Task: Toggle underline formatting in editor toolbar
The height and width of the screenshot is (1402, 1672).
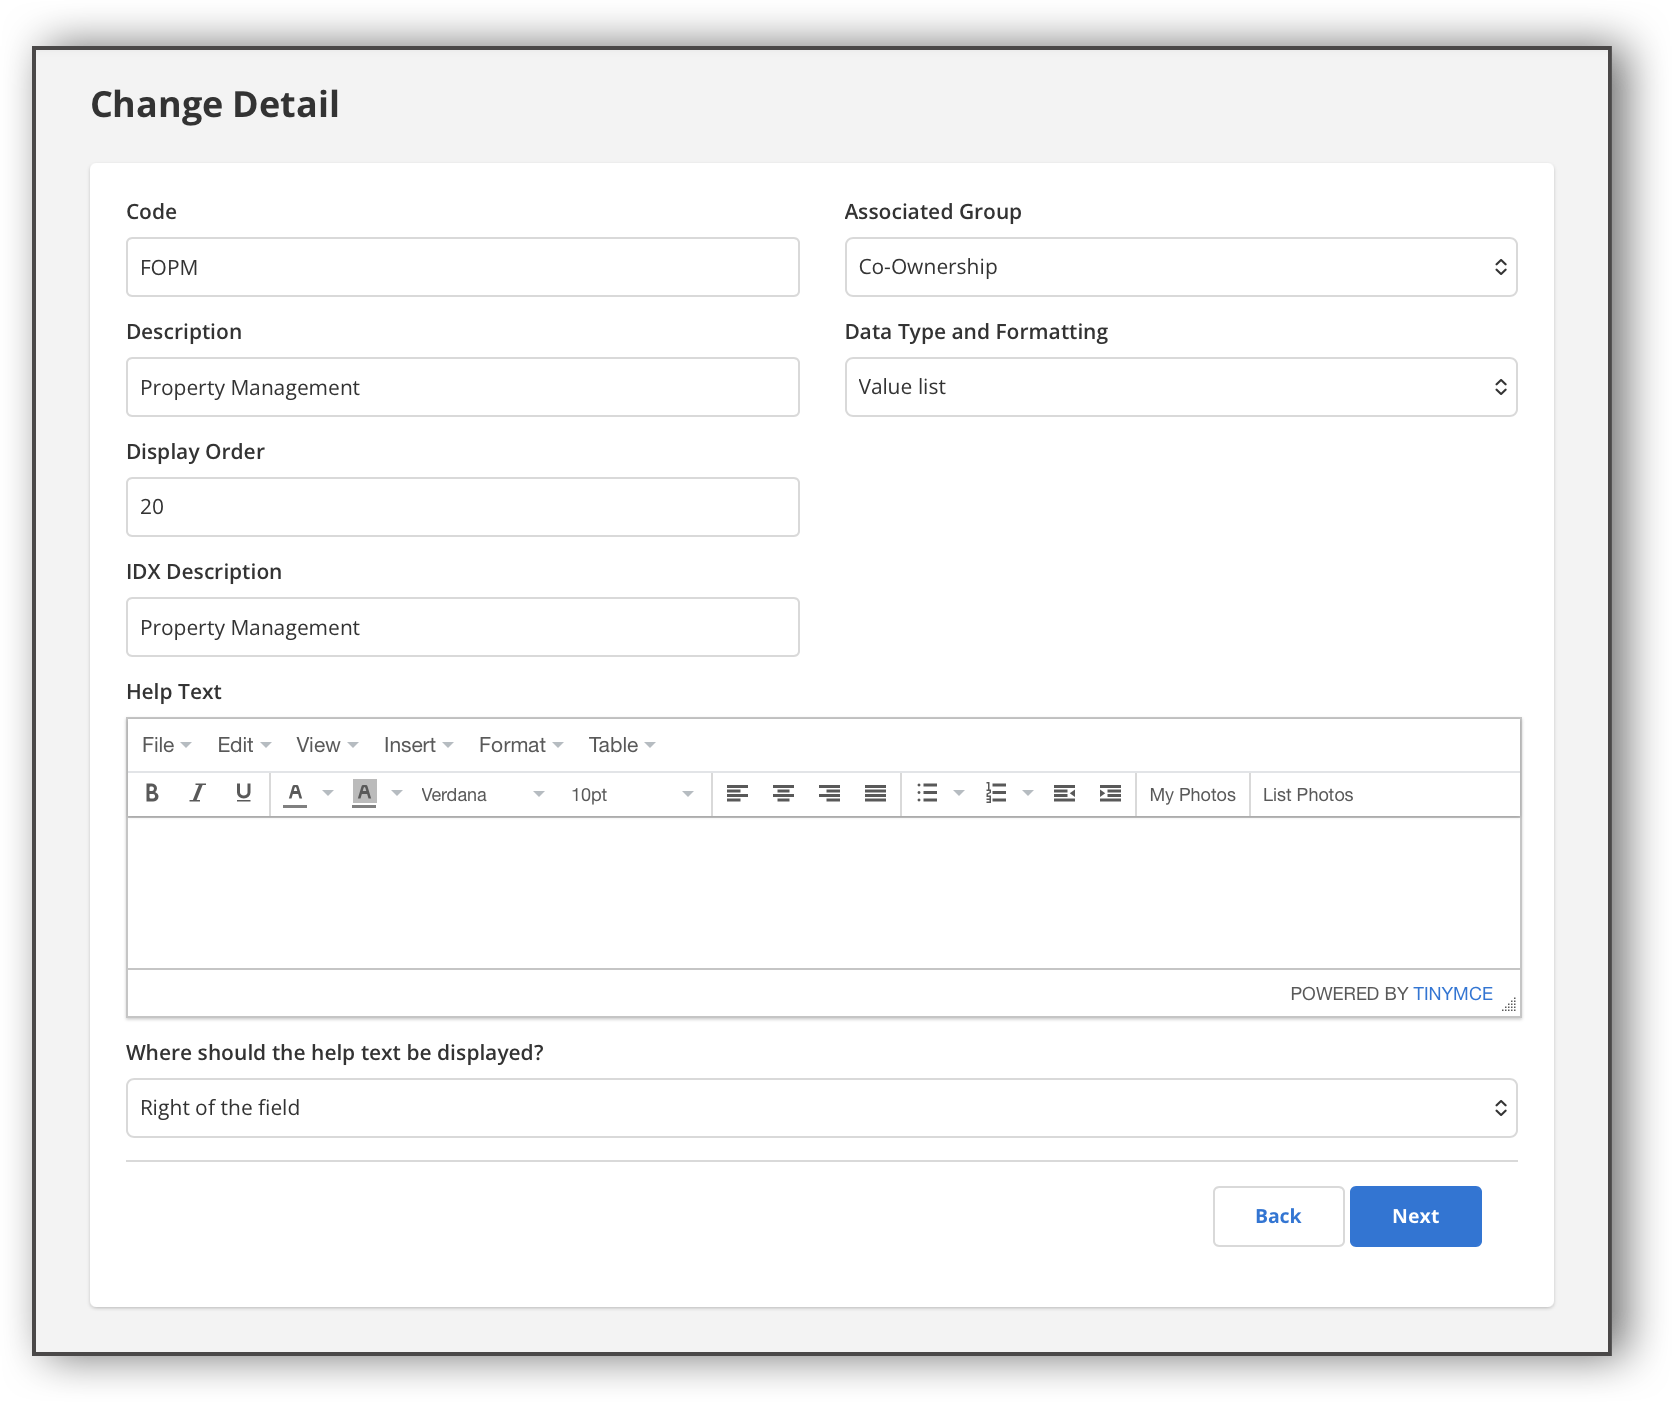Action: pyautogui.click(x=243, y=794)
